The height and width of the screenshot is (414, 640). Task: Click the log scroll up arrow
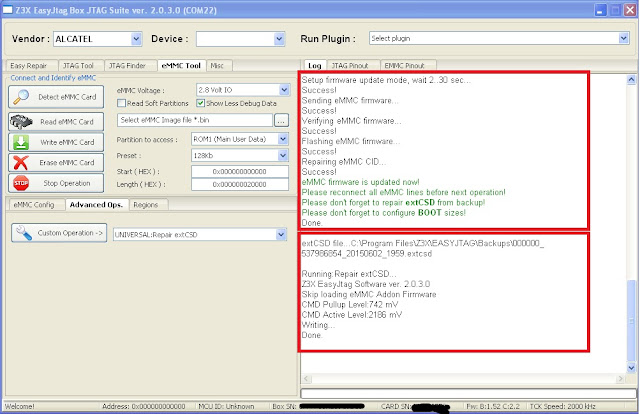point(631,80)
